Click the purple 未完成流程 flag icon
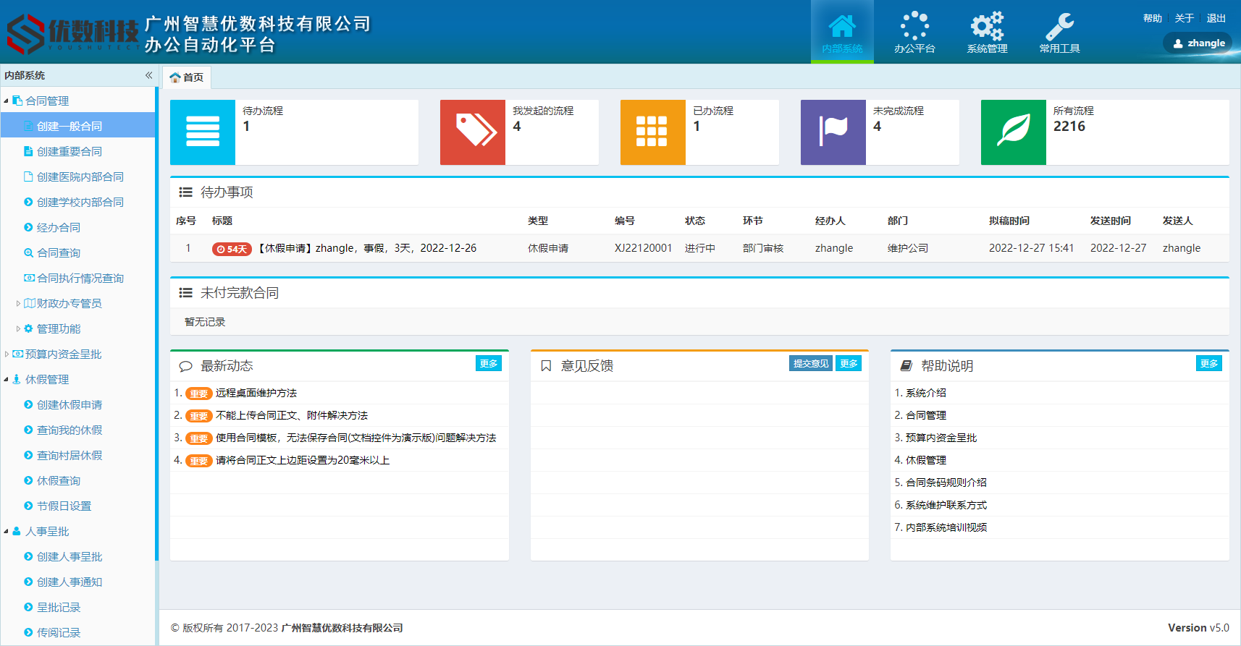 [833, 132]
